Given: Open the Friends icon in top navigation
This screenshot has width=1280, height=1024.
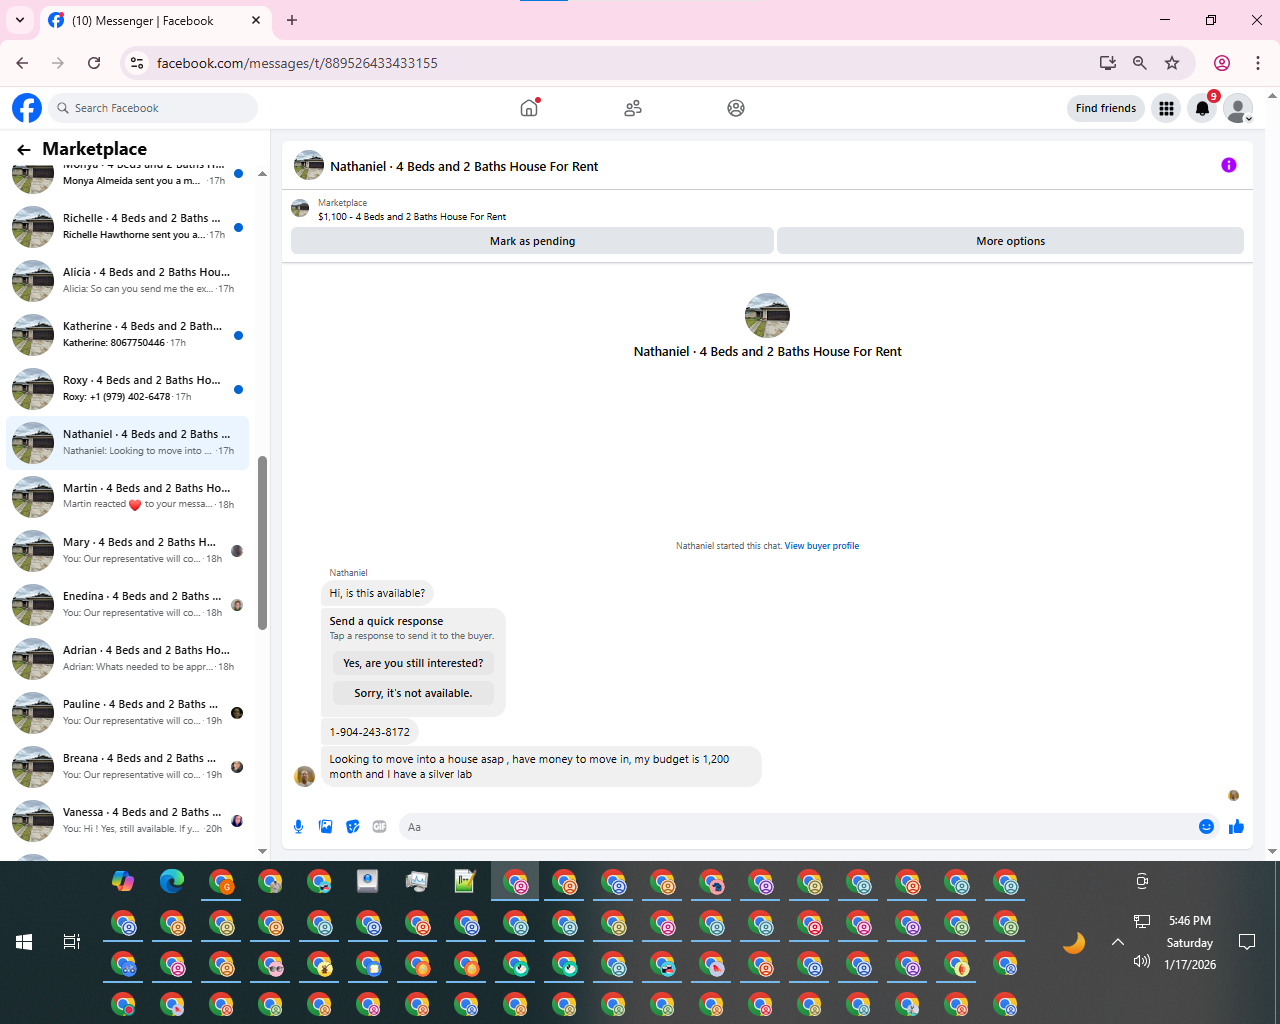Looking at the screenshot, I should click(x=633, y=108).
